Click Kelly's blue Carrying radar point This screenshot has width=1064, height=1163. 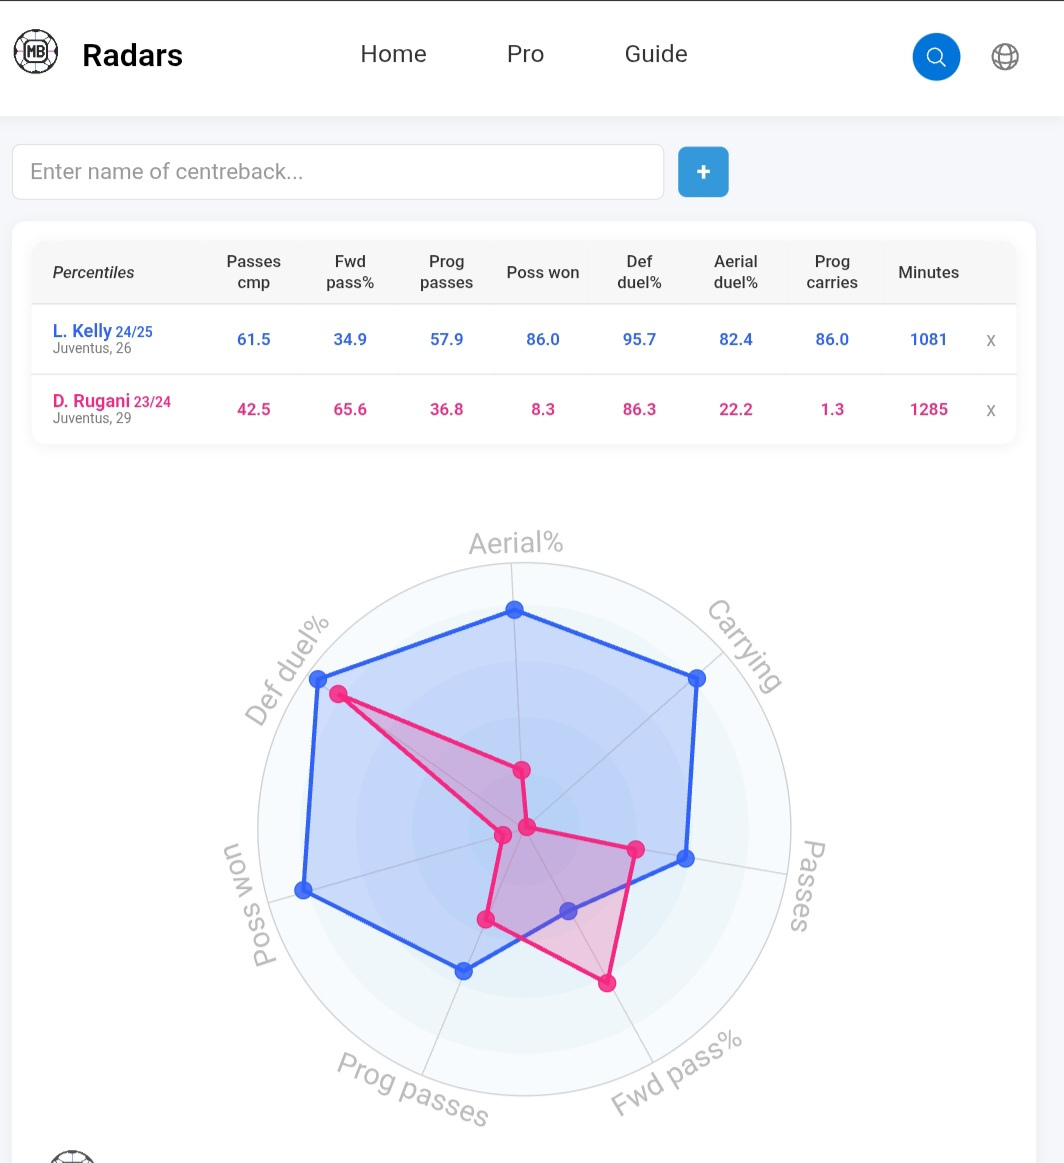click(696, 678)
